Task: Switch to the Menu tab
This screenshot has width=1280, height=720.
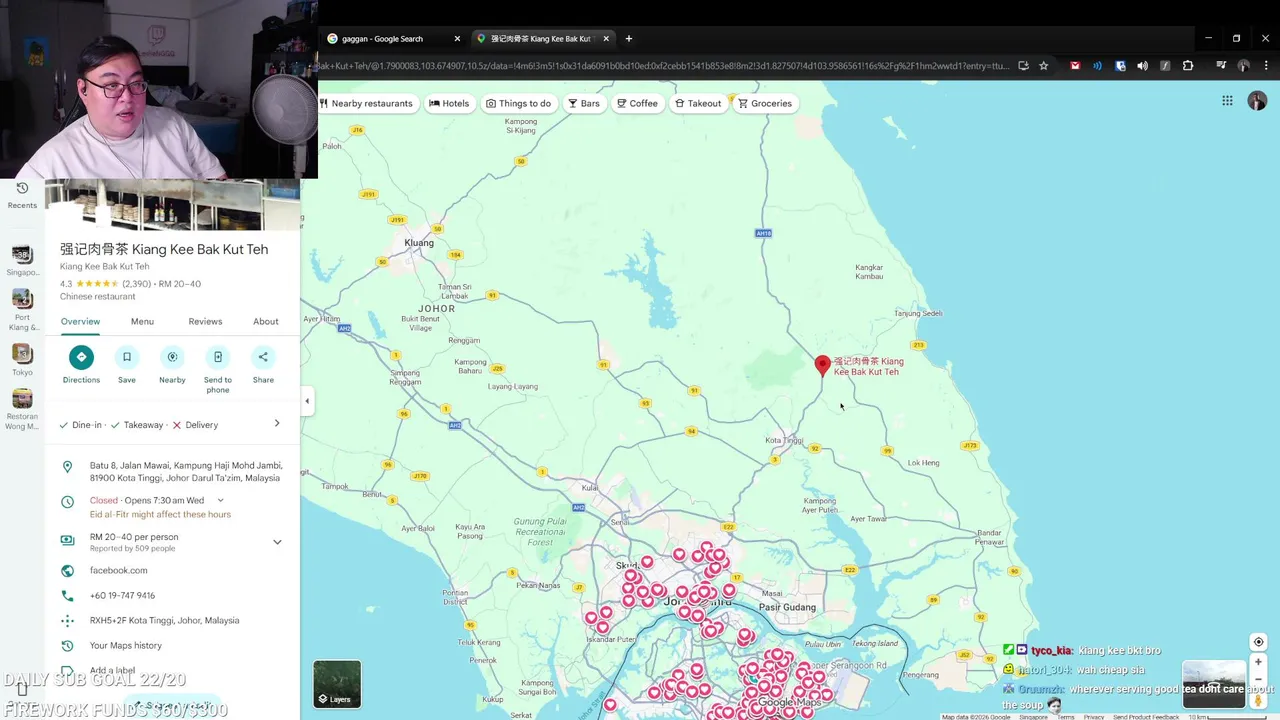Action: pyautogui.click(x=142, y=321)
